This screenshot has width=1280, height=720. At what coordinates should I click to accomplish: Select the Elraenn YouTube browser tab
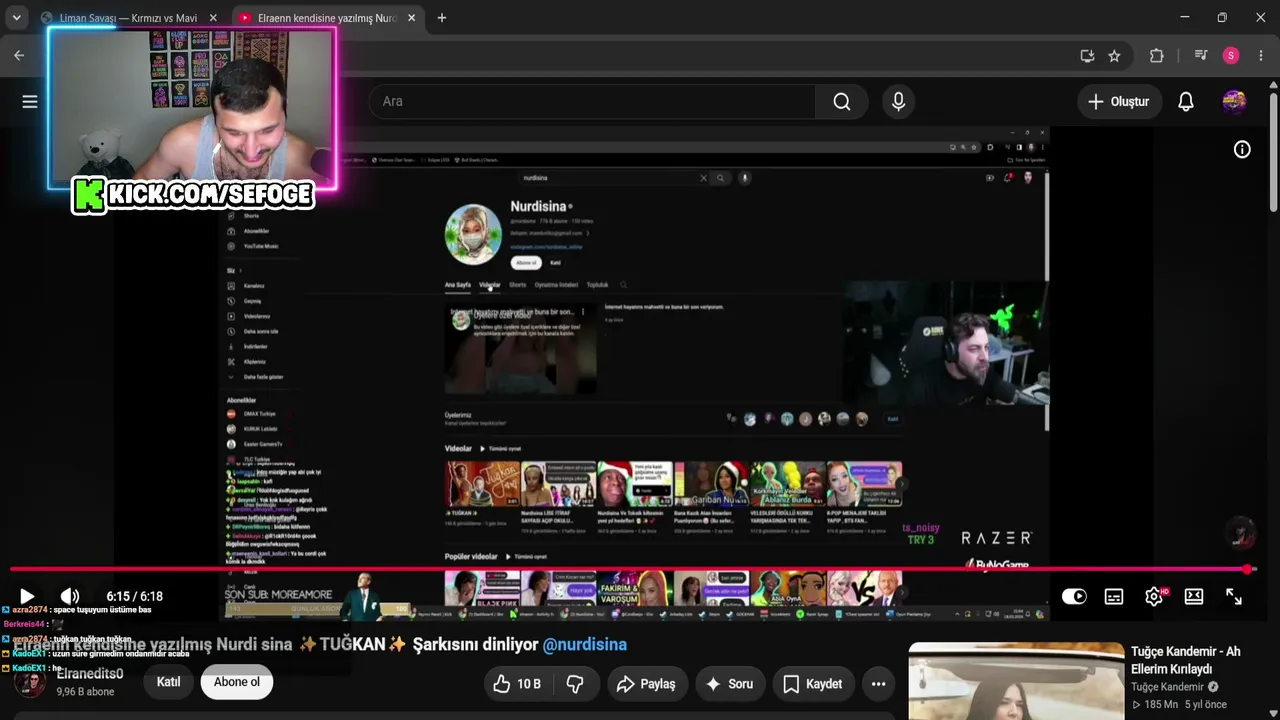tap(327, 18)
